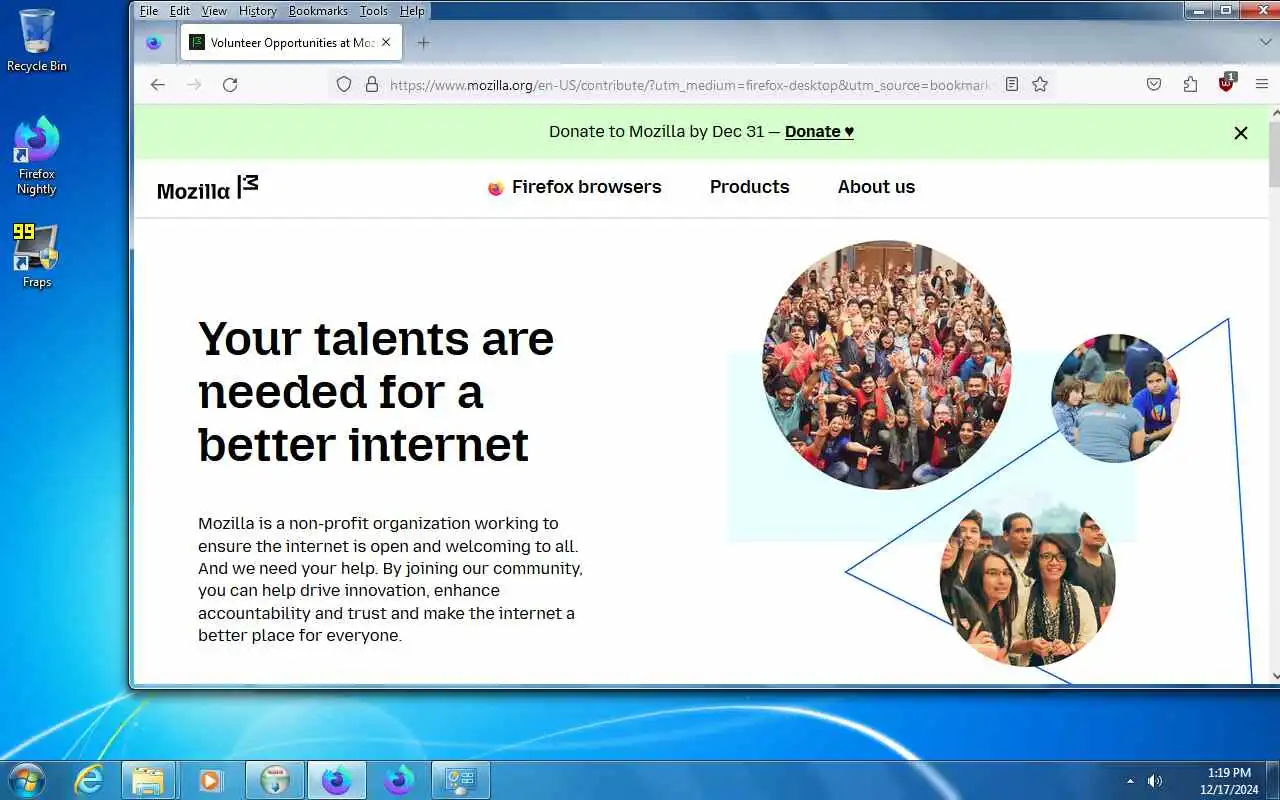
Task: Show hidden system tray icons
Action: (x=1130, y=781)
